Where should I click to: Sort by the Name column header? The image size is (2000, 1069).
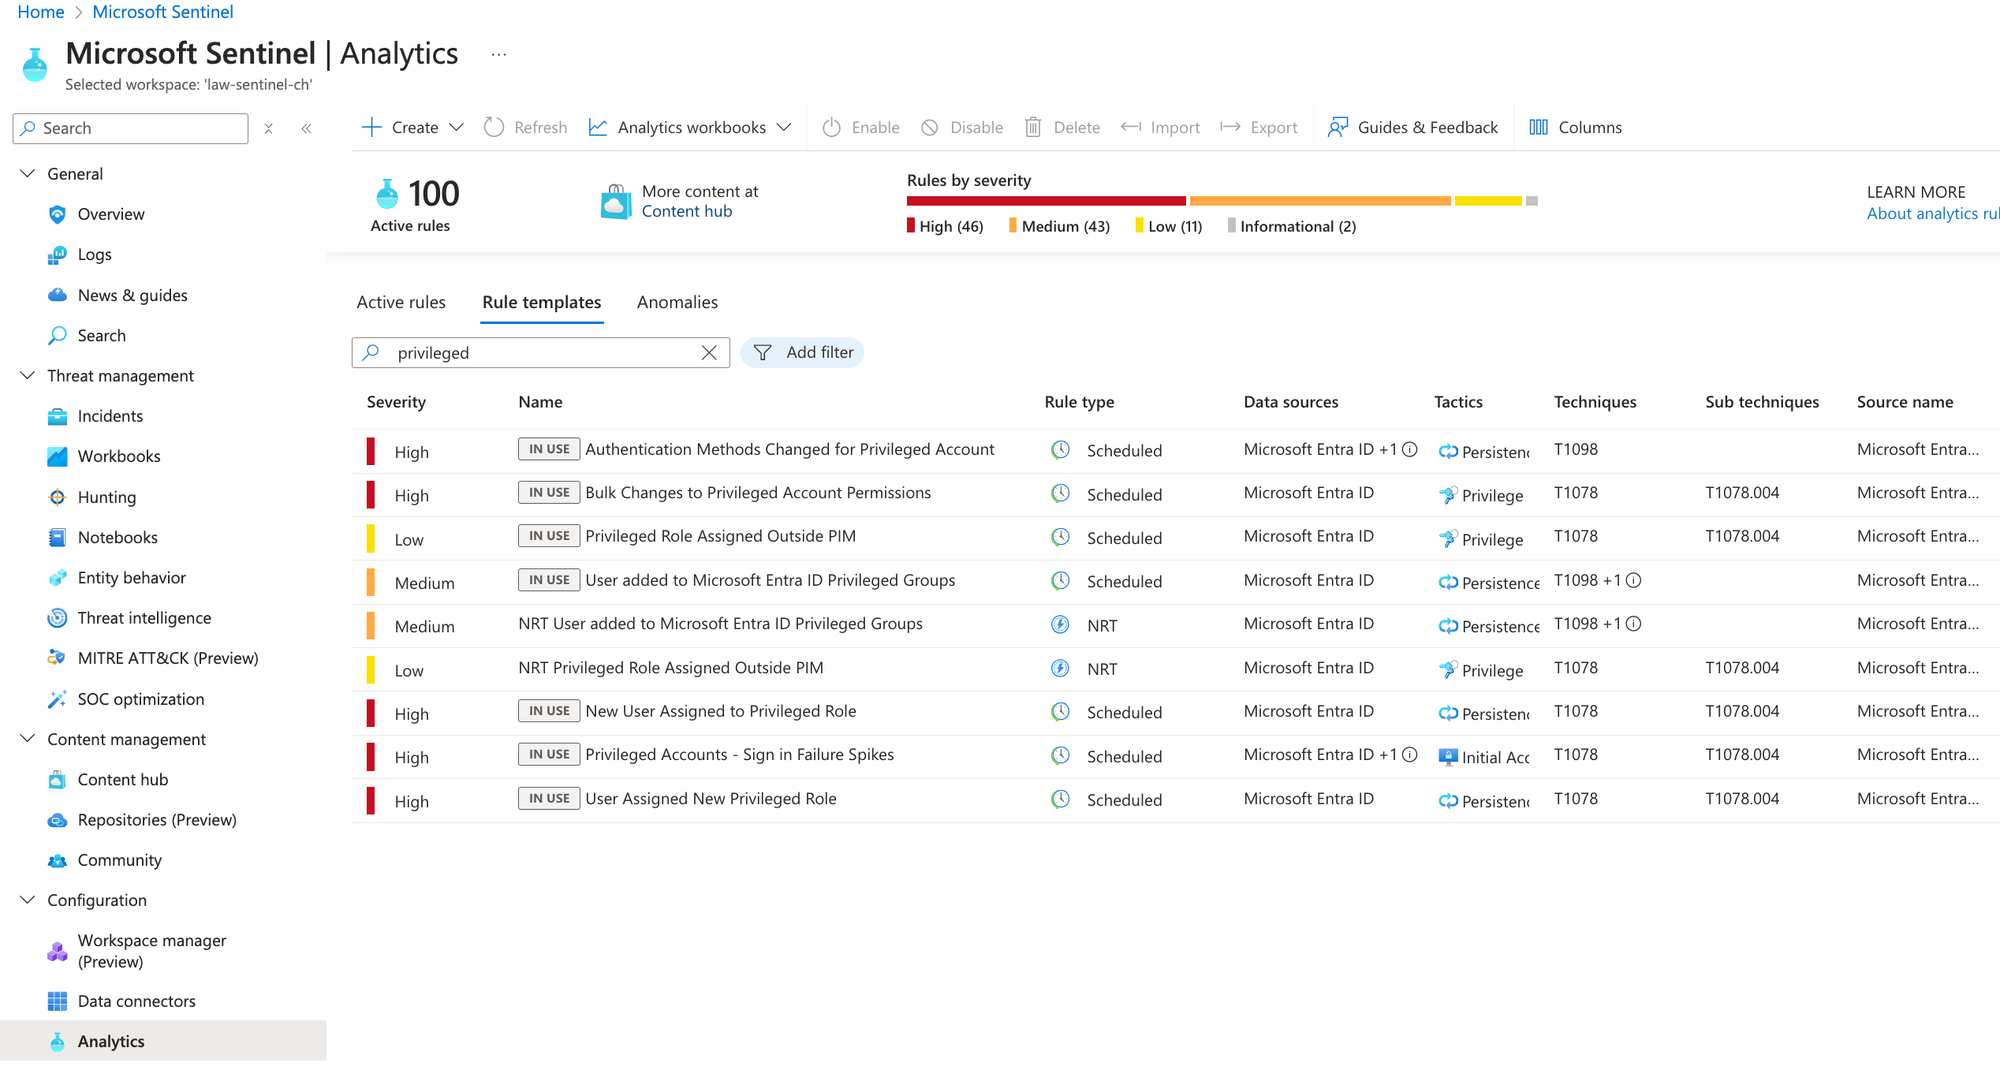click(x=540, y=402)
